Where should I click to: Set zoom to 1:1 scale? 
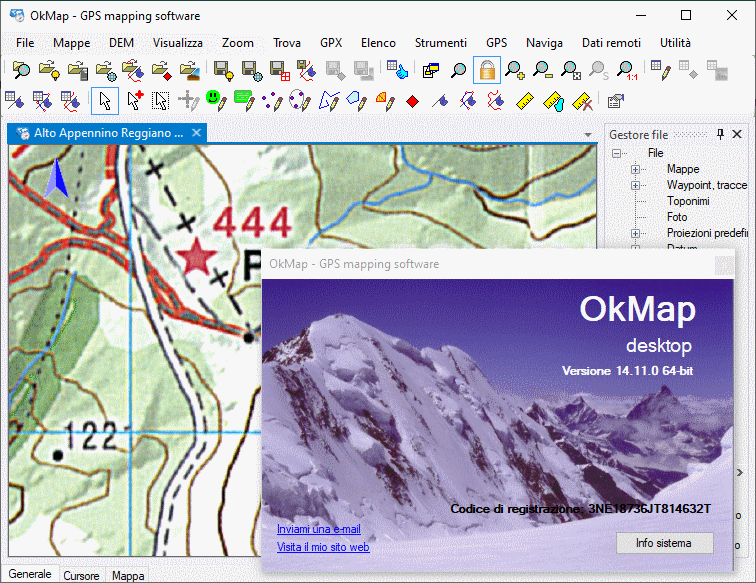(x=627, y=70)
